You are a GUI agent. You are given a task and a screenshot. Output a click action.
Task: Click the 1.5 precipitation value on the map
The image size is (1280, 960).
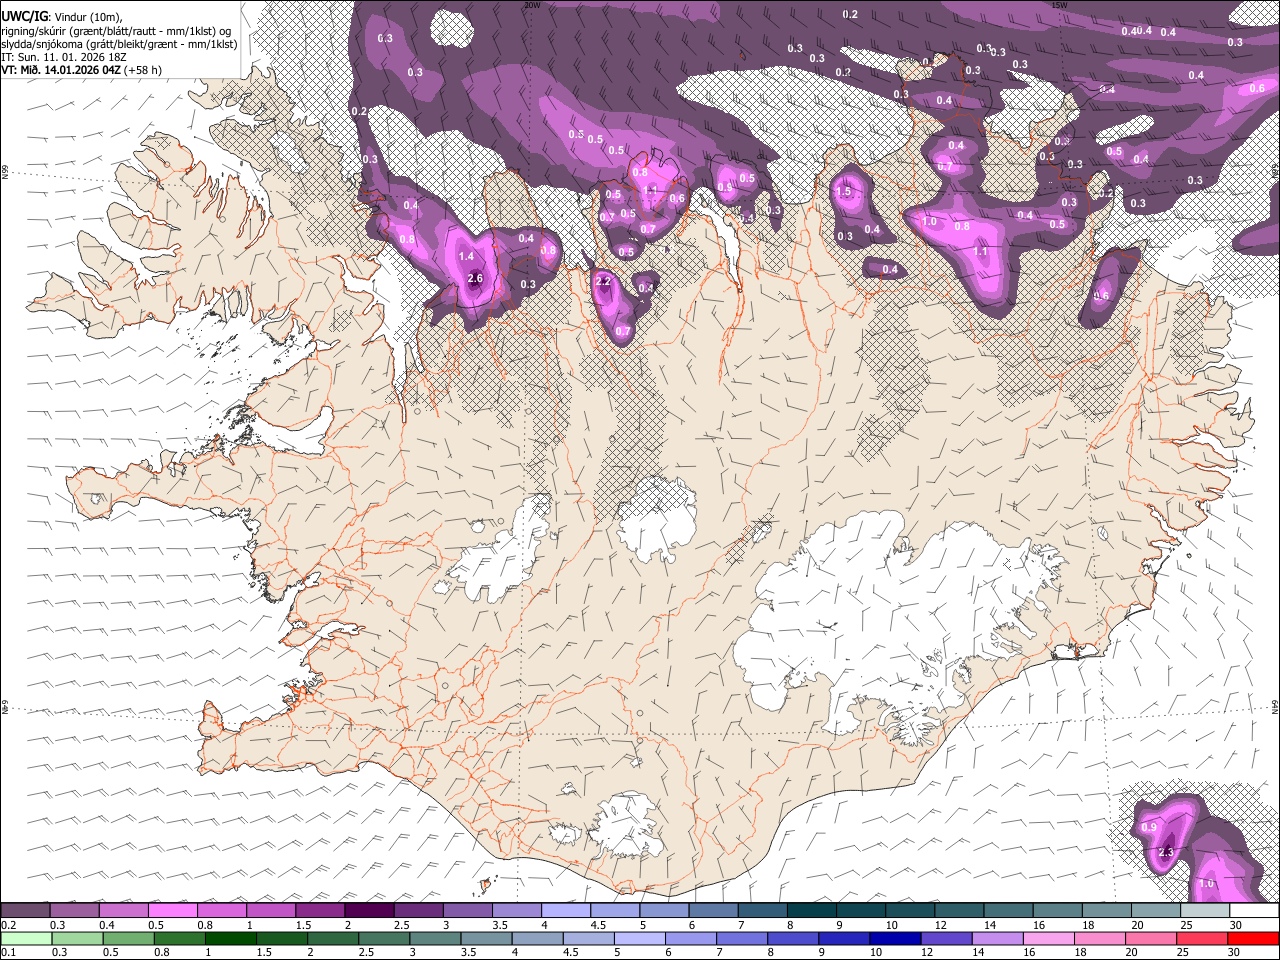(843, 191)
